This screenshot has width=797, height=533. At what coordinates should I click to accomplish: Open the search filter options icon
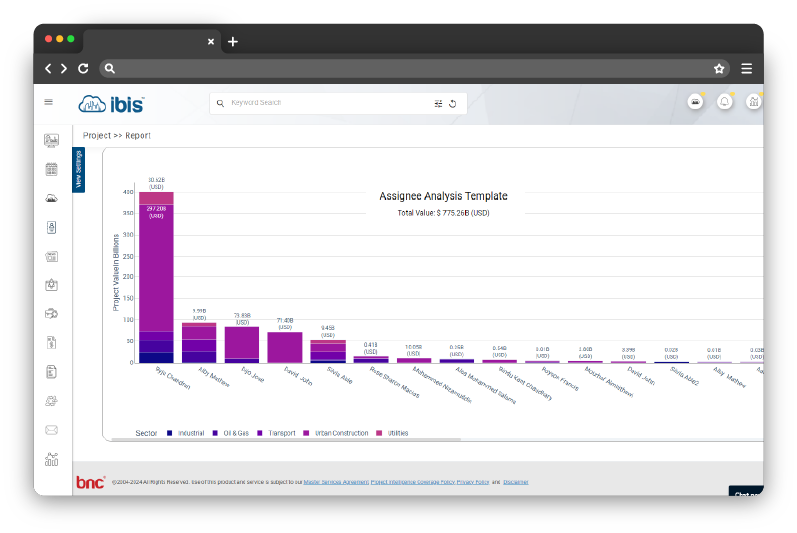coord(438,103)
